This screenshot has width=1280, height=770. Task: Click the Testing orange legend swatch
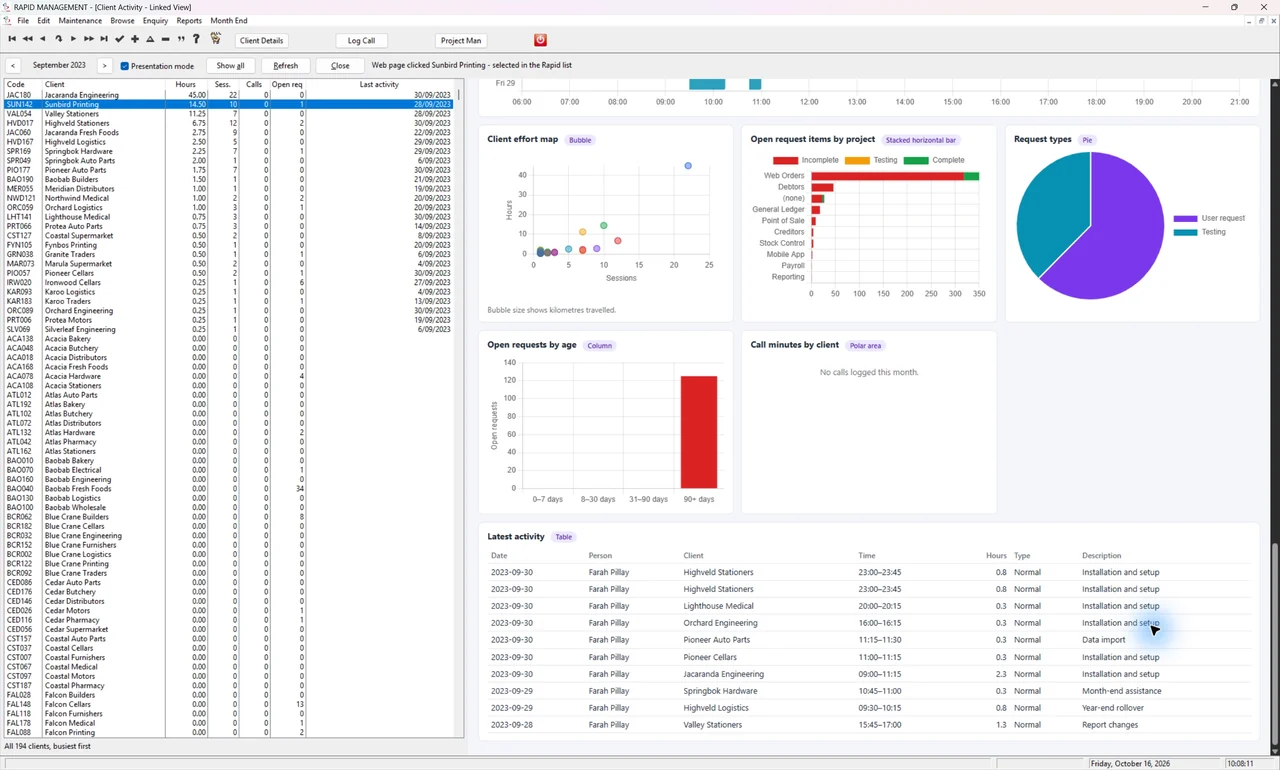pos(857,160)
